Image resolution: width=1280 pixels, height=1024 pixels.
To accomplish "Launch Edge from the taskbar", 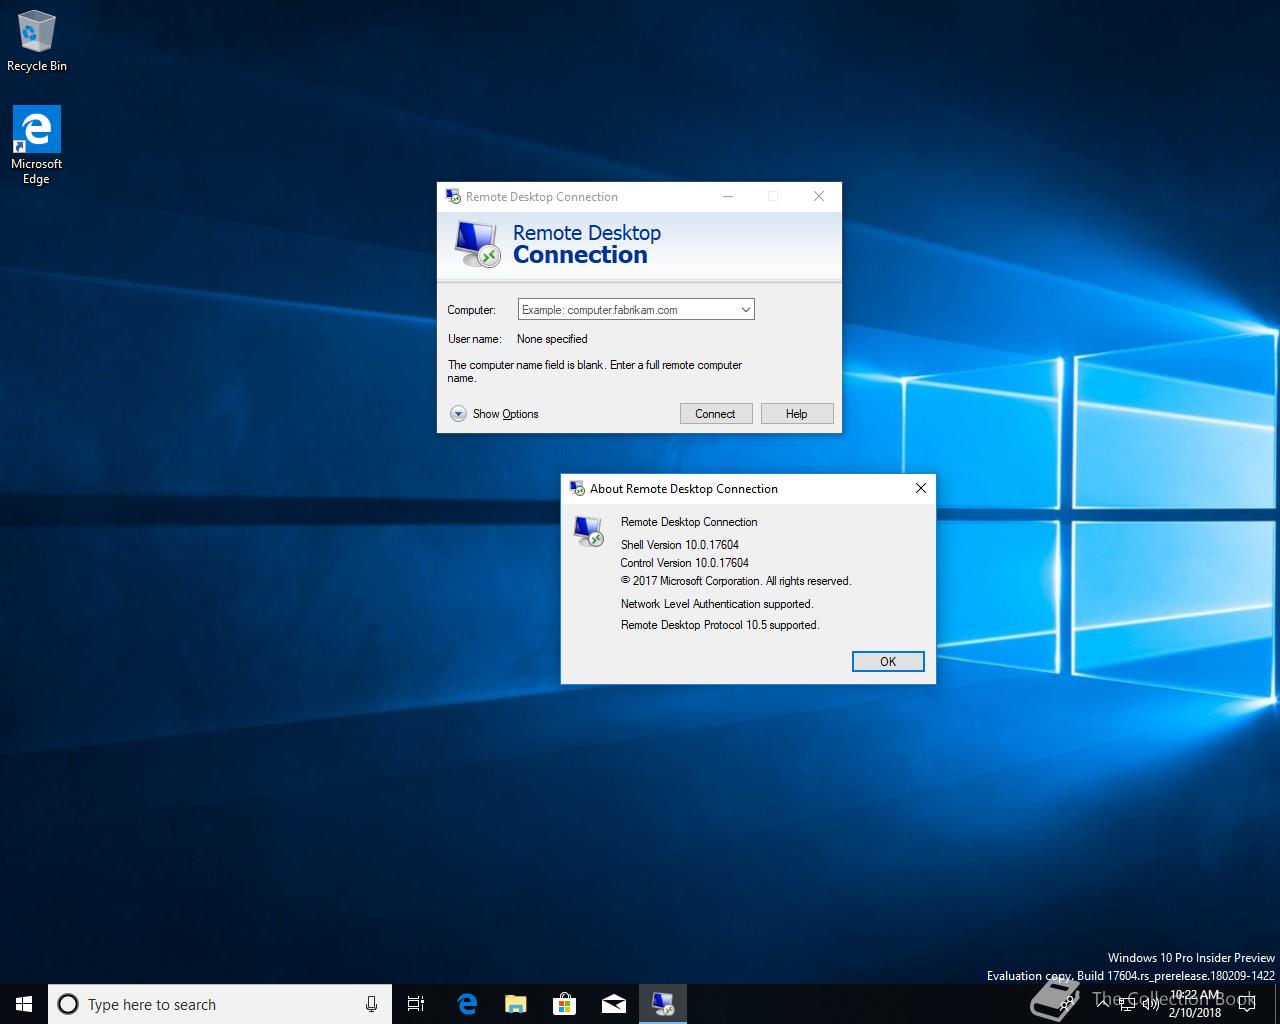I will click(x=466, y=1004).
